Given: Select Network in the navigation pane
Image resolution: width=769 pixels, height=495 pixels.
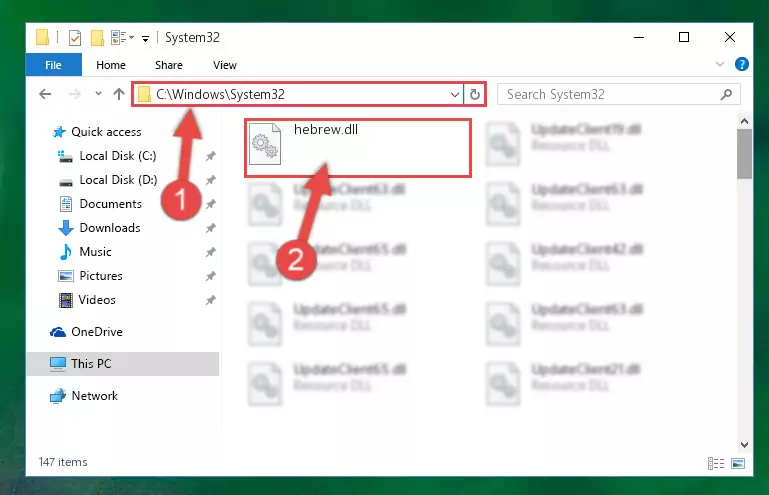Looking at the screenshot, I should click(94, 396).
